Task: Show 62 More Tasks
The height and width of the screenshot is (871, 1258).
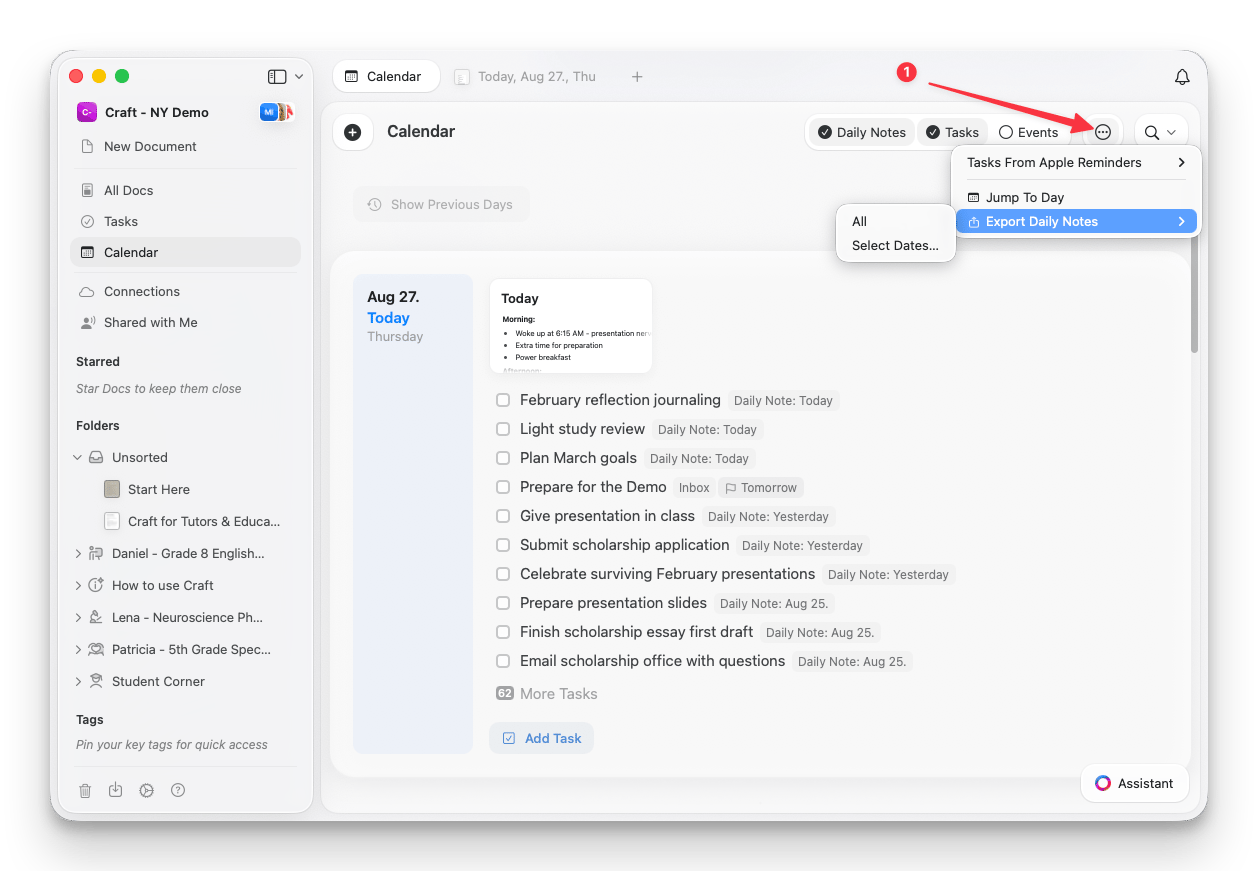Action: click(547, 693)
